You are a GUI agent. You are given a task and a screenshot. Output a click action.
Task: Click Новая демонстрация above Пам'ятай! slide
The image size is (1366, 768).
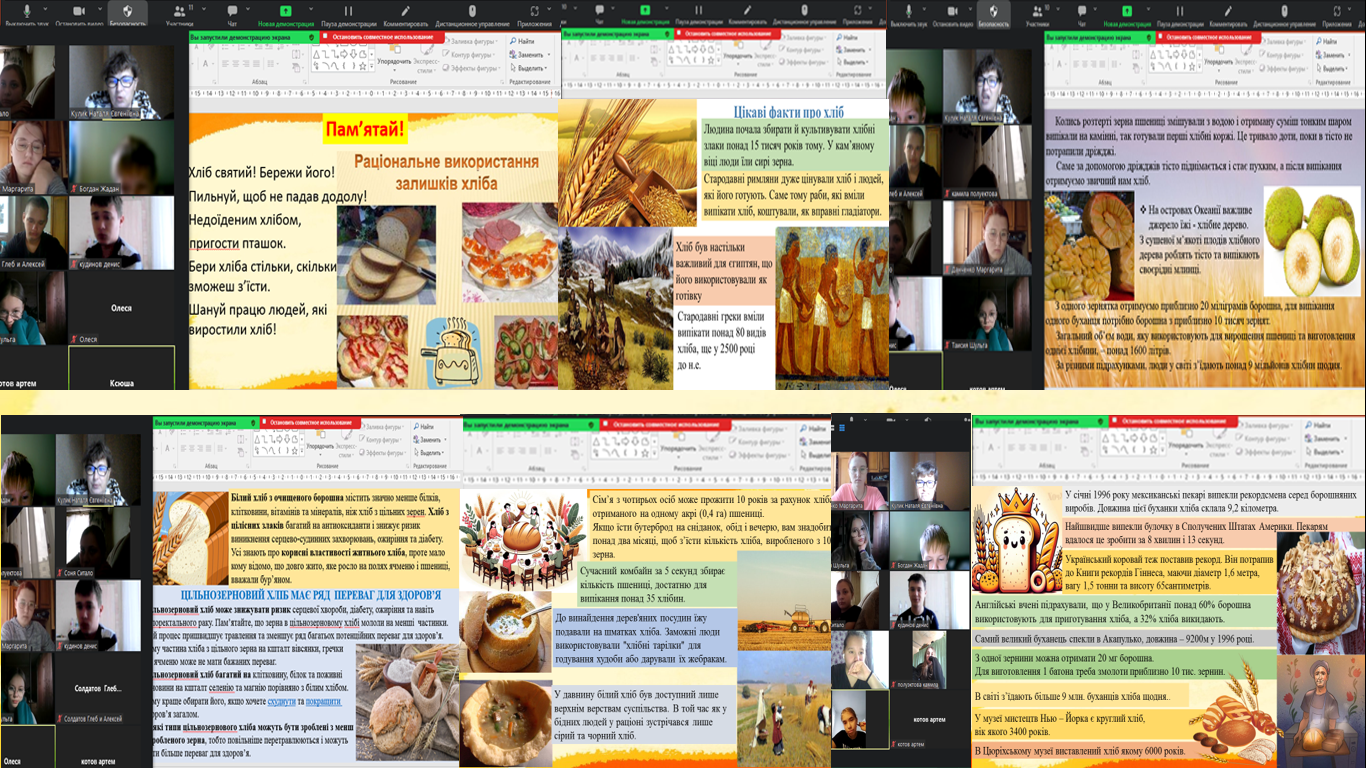click(x=286, y=14)
